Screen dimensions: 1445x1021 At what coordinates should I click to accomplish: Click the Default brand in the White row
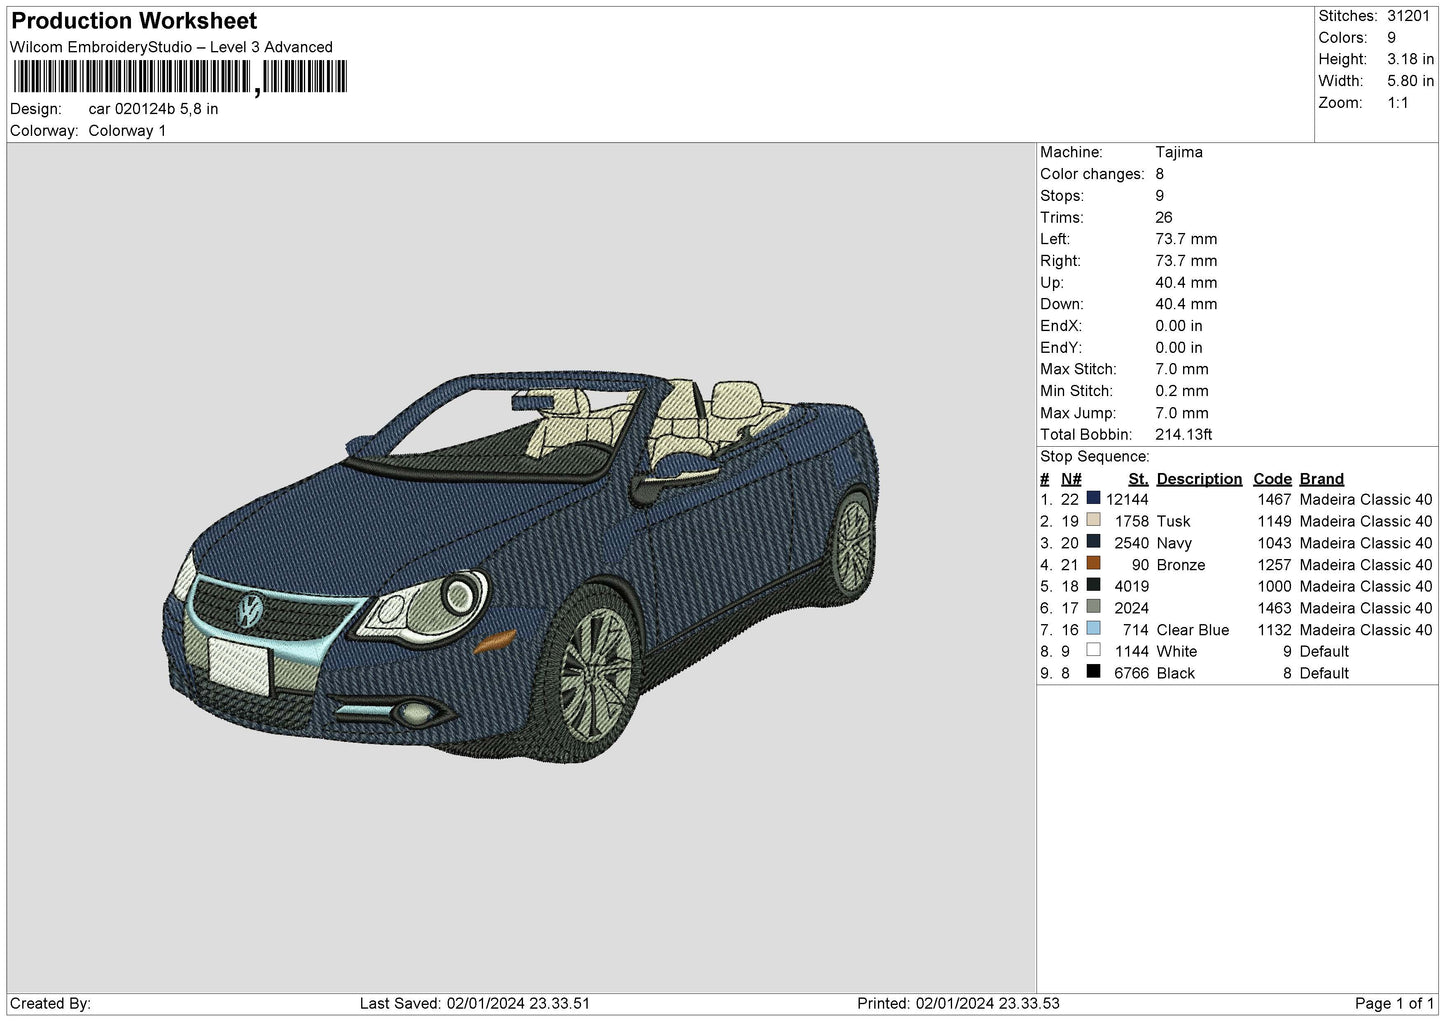1324,651
